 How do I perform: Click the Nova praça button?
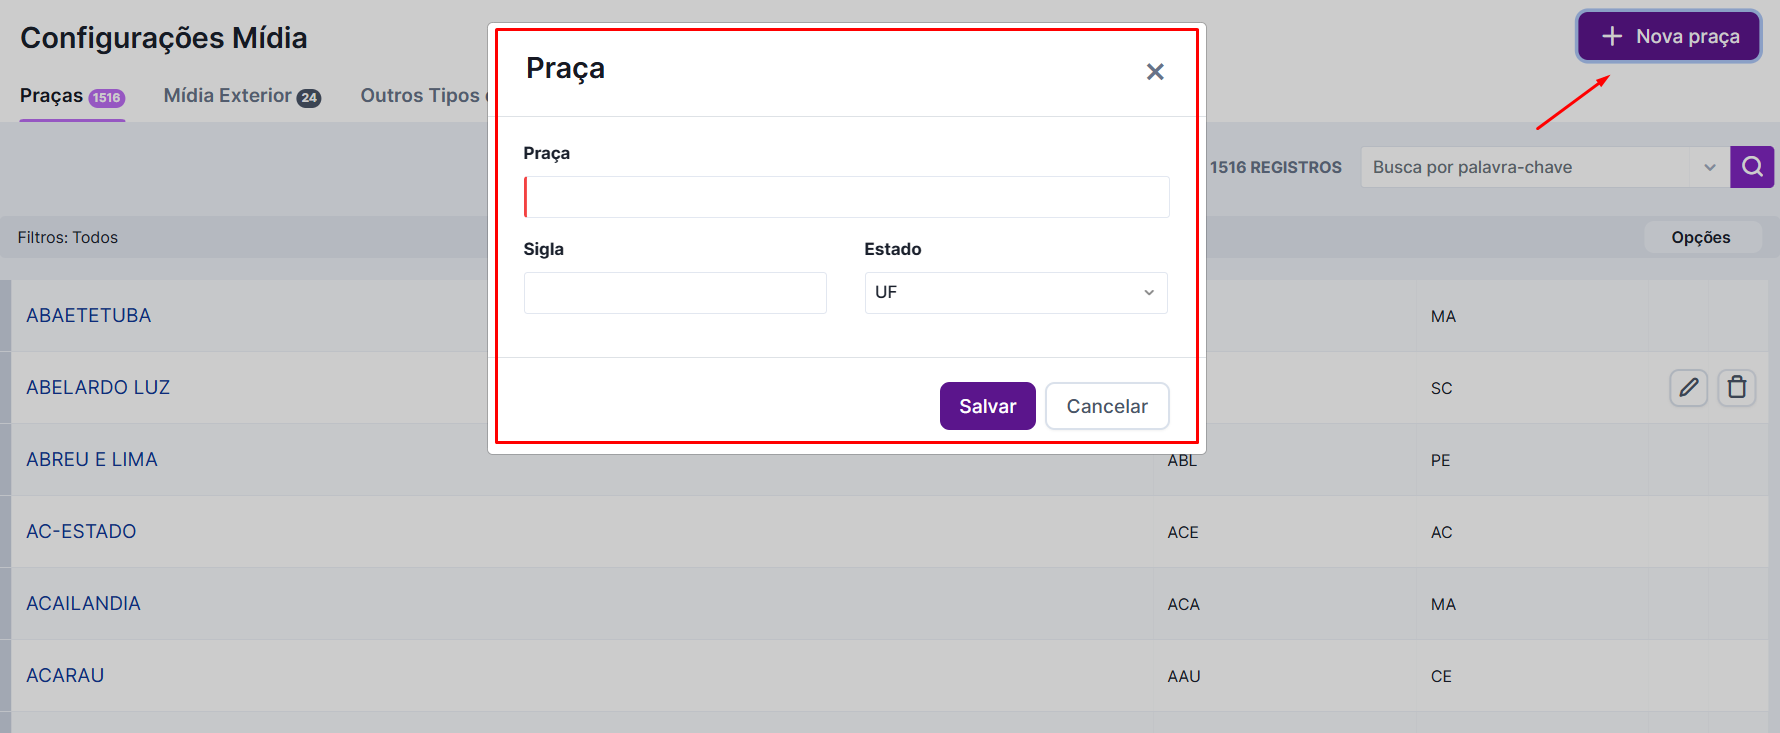(x=1669, y=37)
